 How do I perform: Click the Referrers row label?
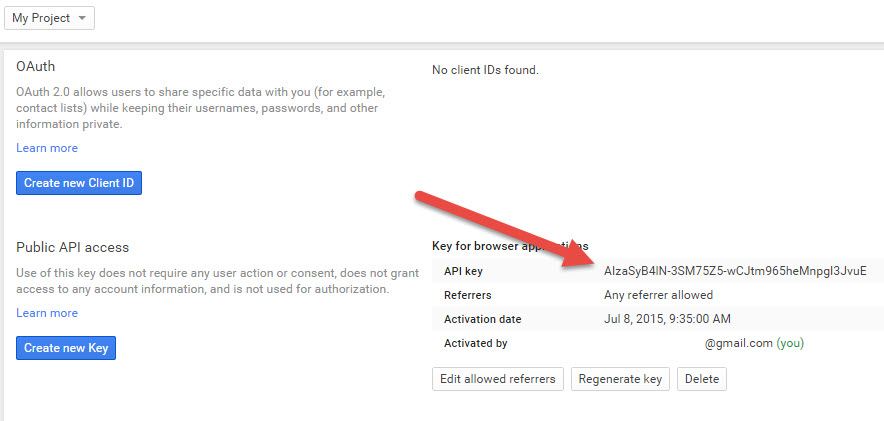point(468,295)
